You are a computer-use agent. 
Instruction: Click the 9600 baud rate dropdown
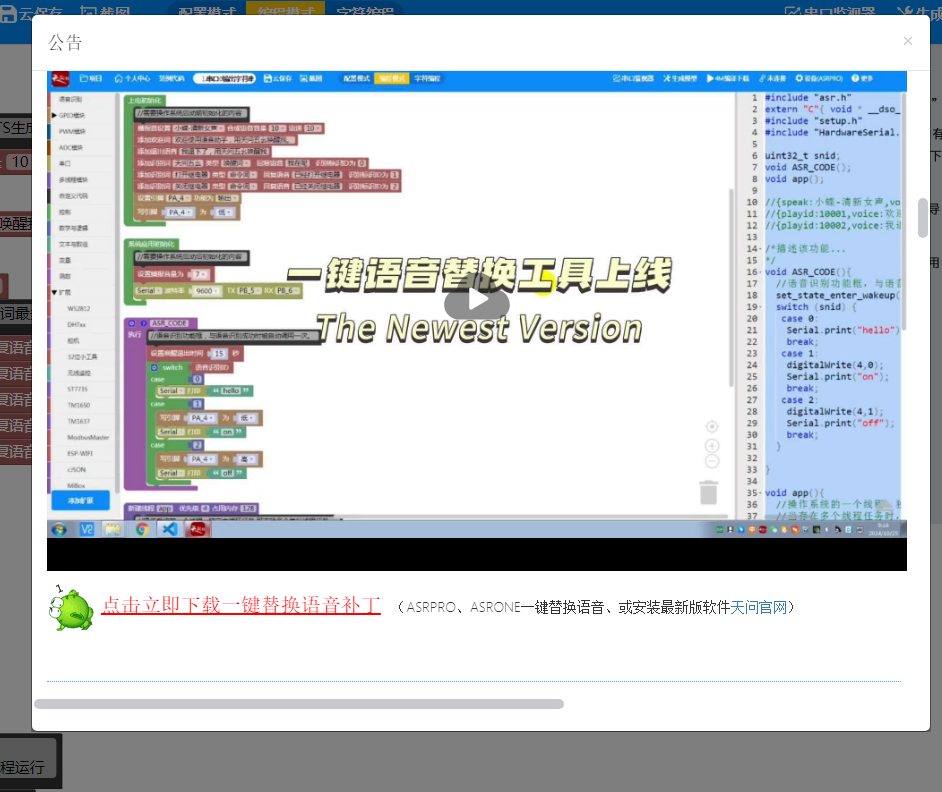pos(207,291)
